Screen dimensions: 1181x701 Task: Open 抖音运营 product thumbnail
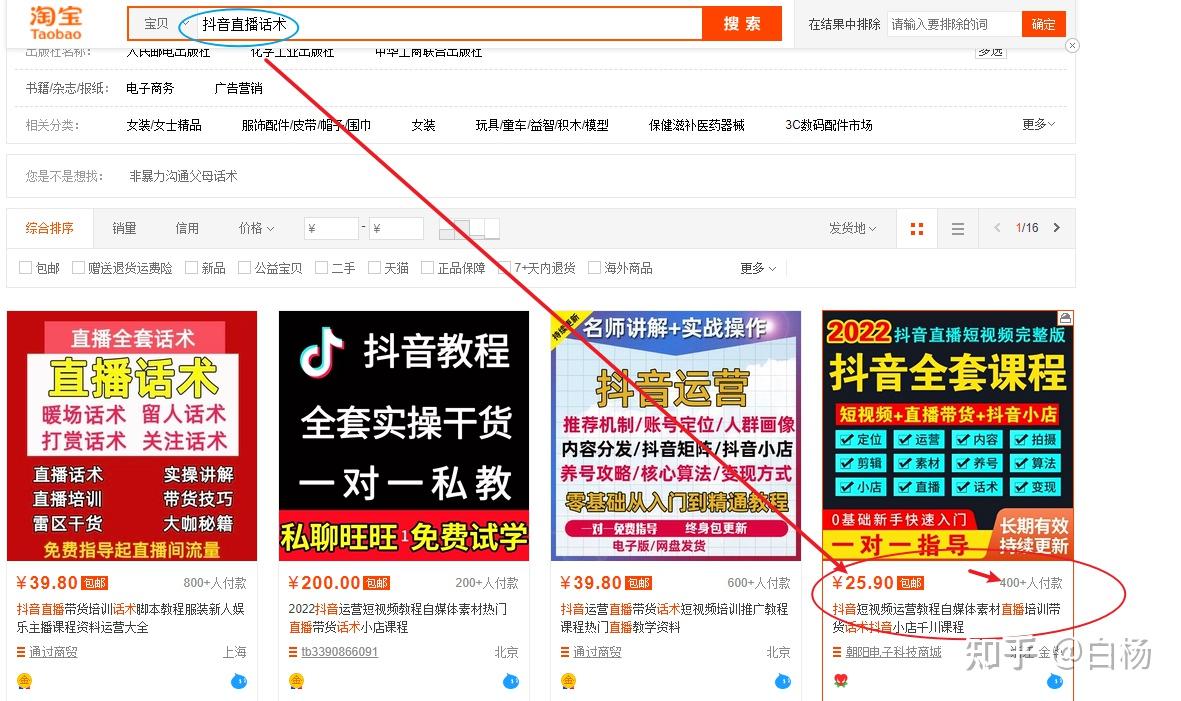(x=676, y=436)
